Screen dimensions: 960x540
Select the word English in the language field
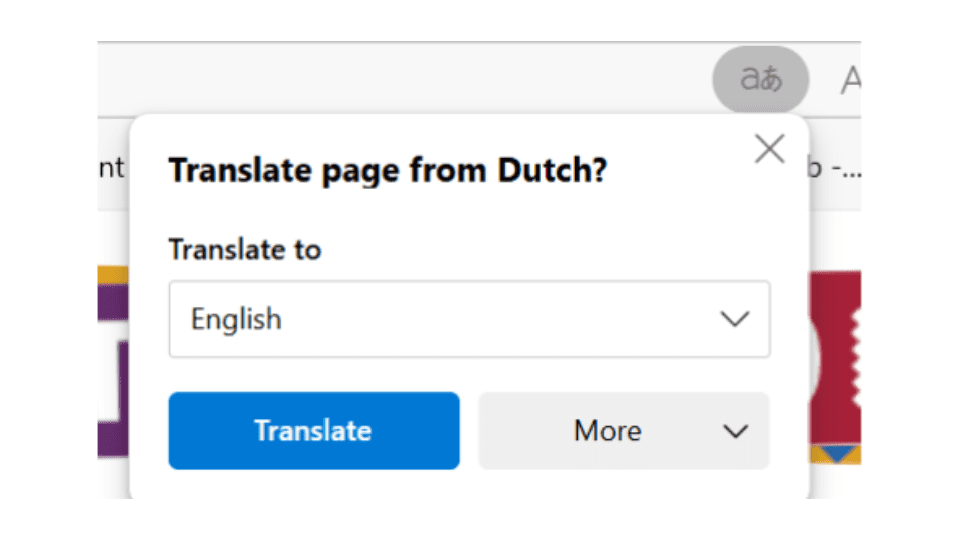[x=236, y=320]
